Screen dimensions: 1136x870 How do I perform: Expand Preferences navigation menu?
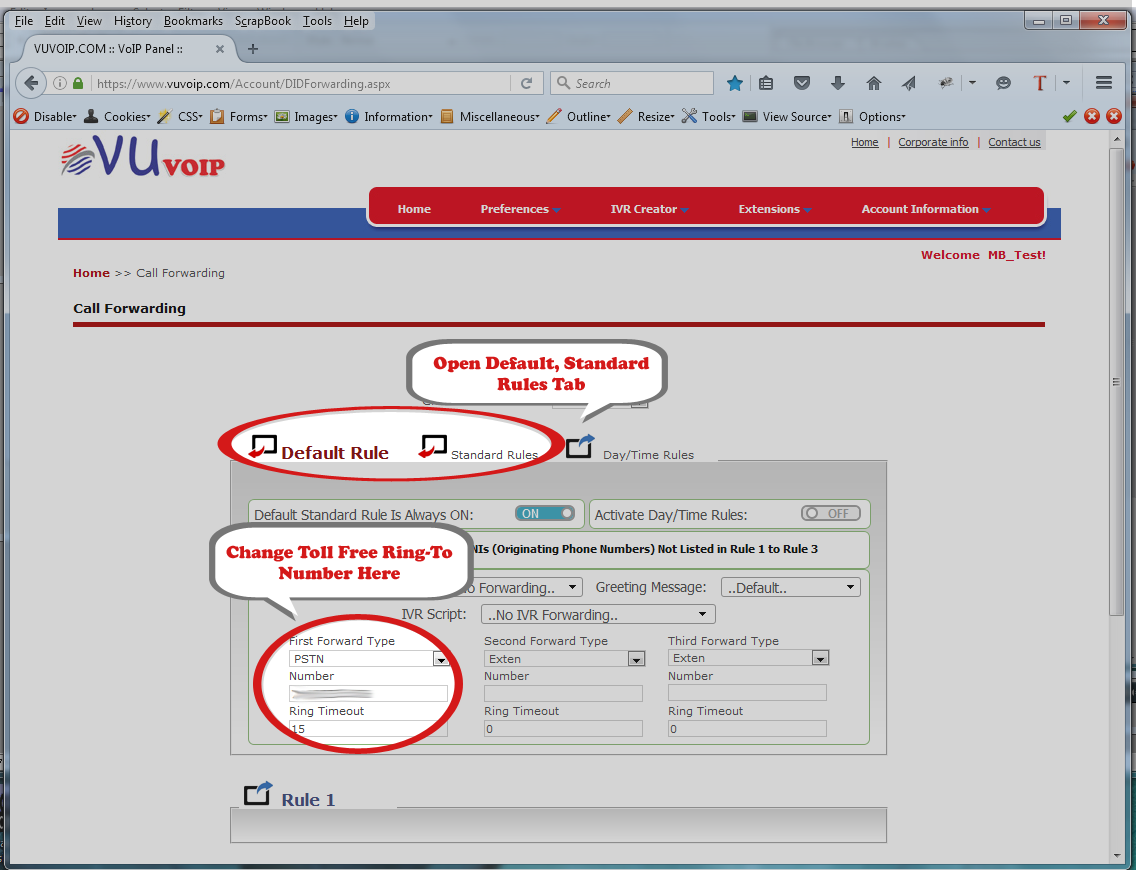click(520, 209)
